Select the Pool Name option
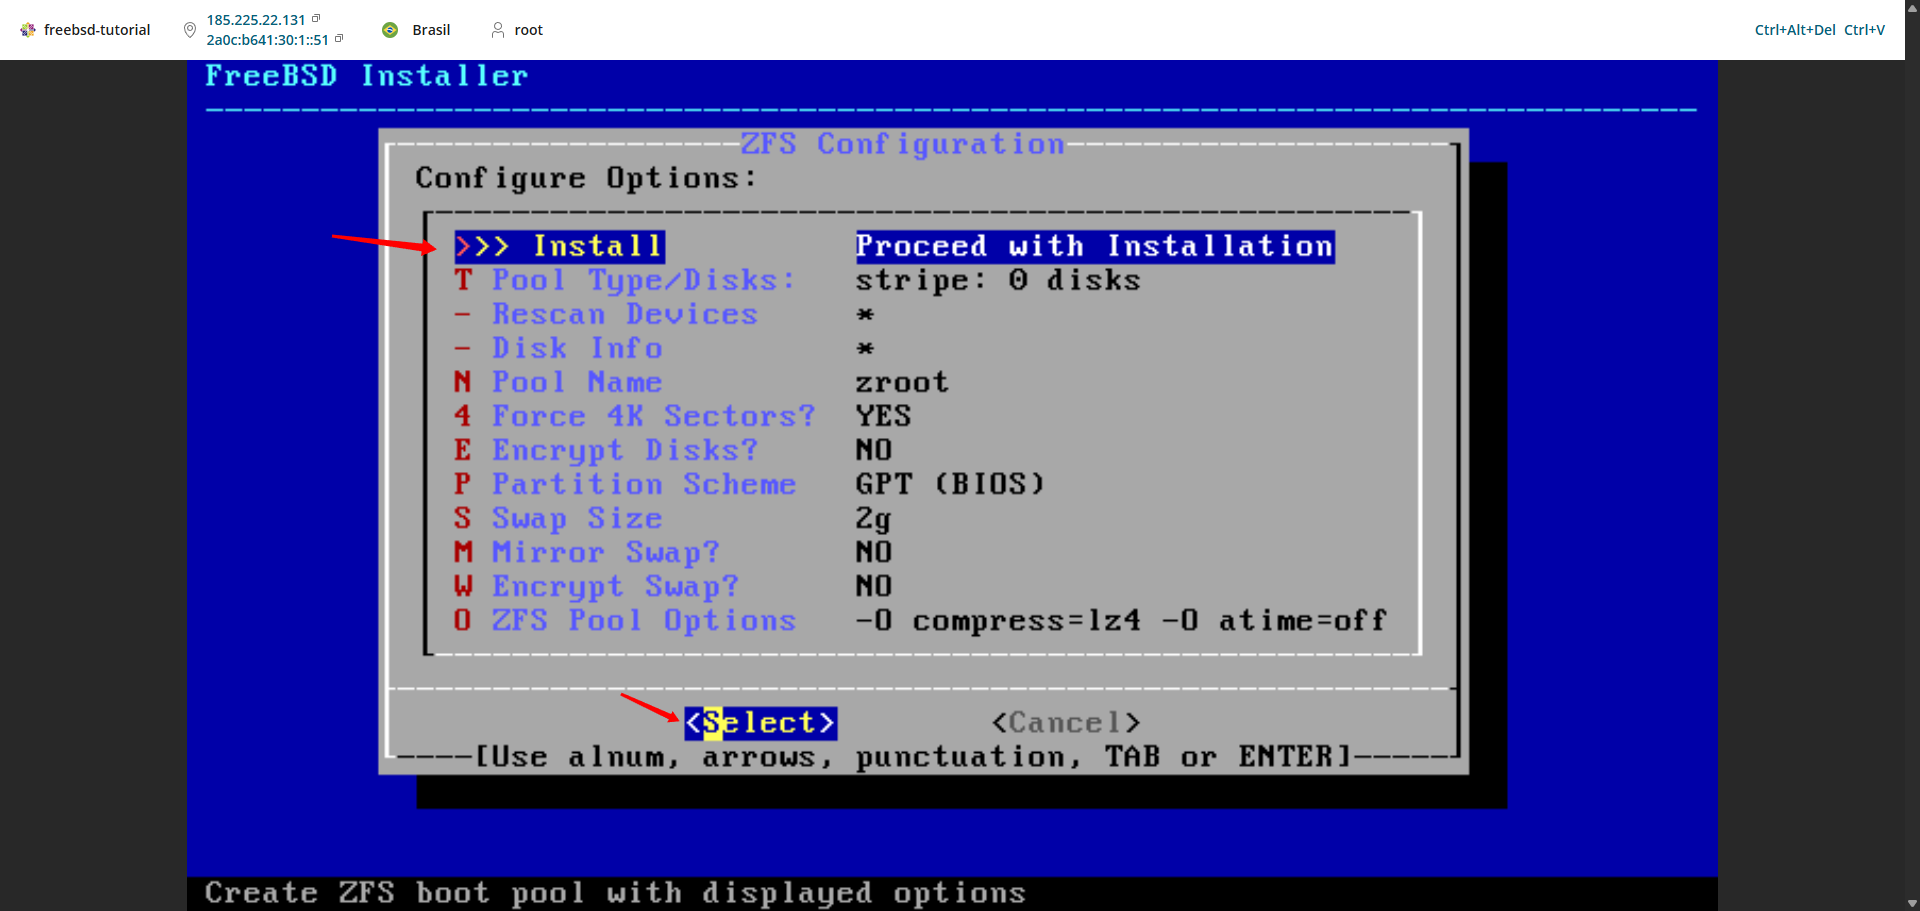Viewport: 1920px width, 911px height. pos(558,382)
